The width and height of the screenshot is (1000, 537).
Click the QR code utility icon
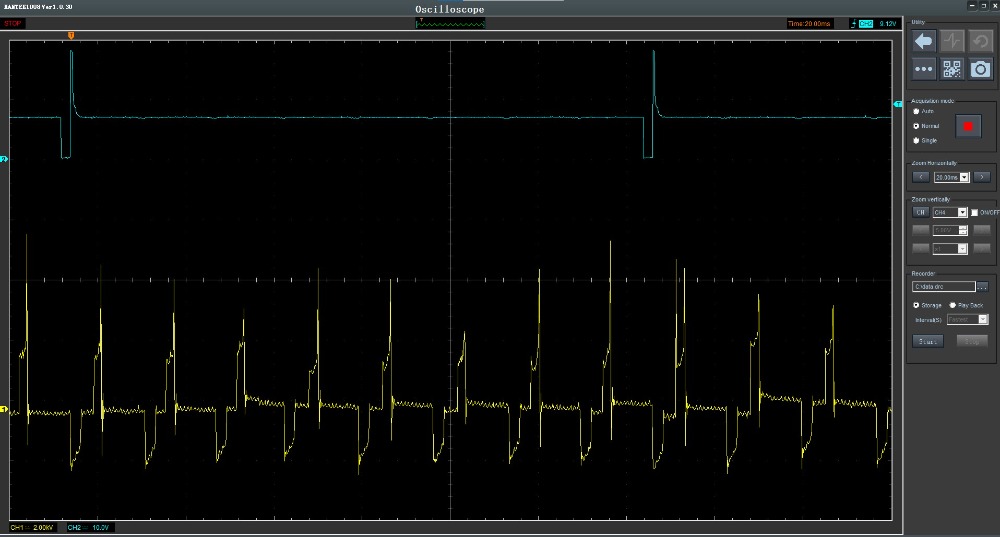(952, 69)
